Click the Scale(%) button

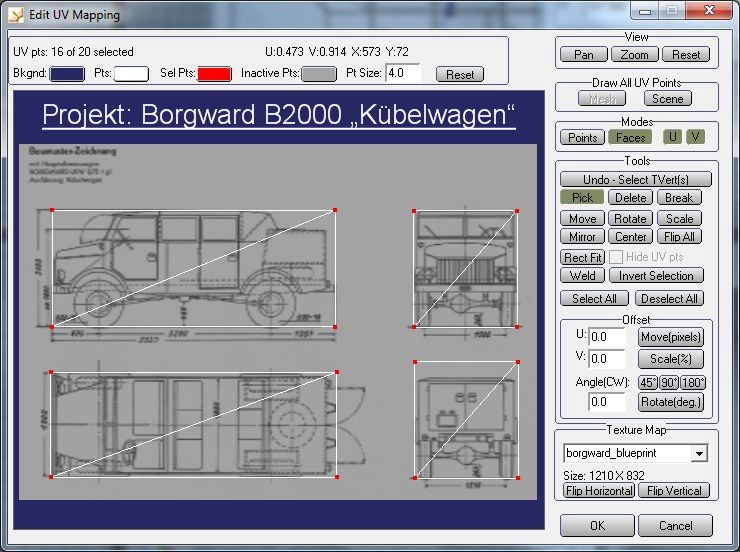point(671,359)
